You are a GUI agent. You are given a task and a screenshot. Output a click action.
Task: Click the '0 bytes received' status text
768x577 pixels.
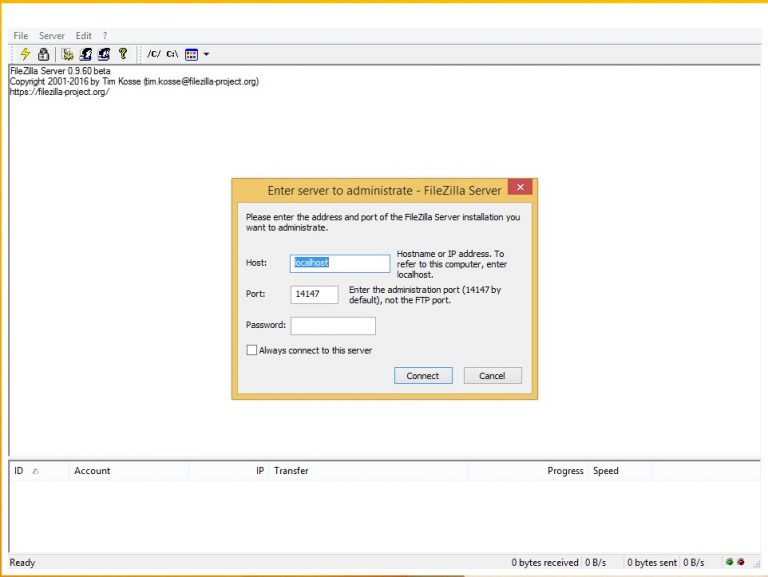(x=545, y=563)
